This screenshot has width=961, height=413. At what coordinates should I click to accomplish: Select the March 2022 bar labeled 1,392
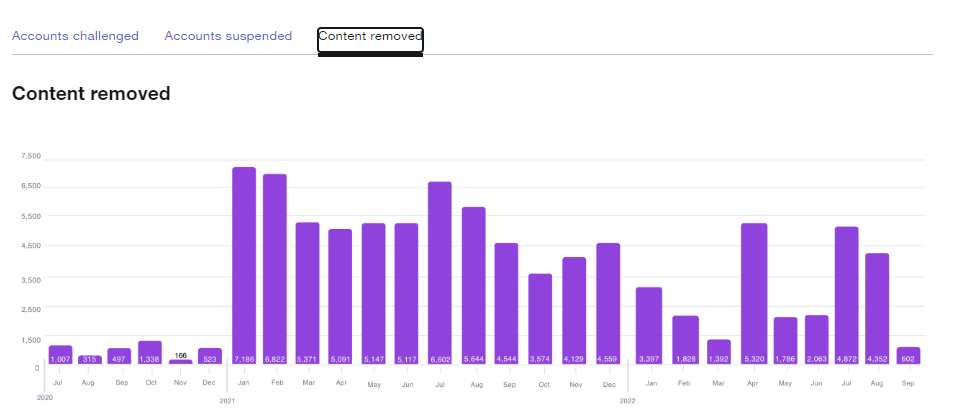719,351
